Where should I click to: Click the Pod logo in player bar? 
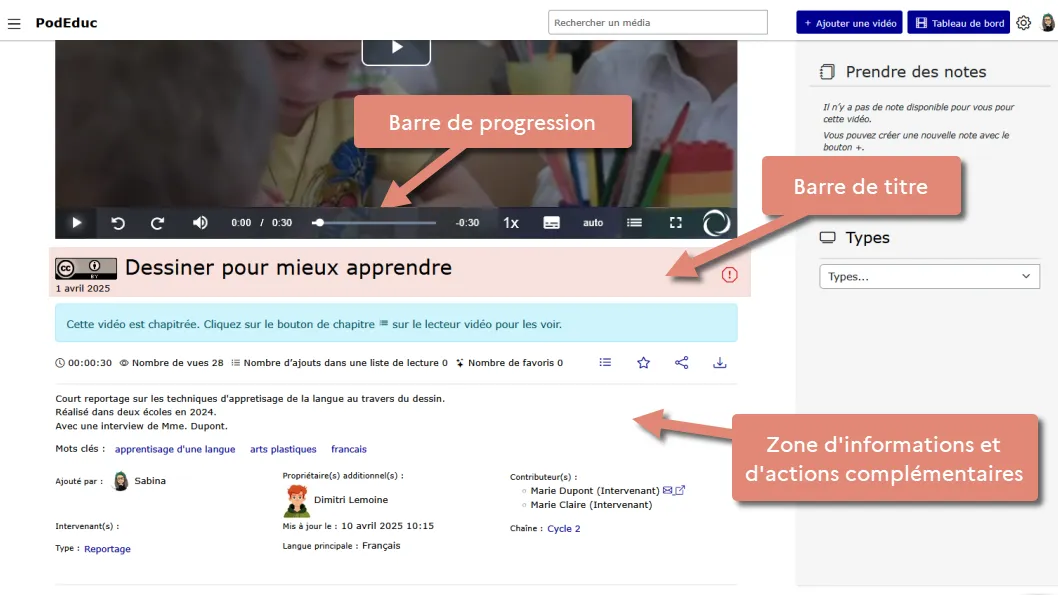point(716,223)
